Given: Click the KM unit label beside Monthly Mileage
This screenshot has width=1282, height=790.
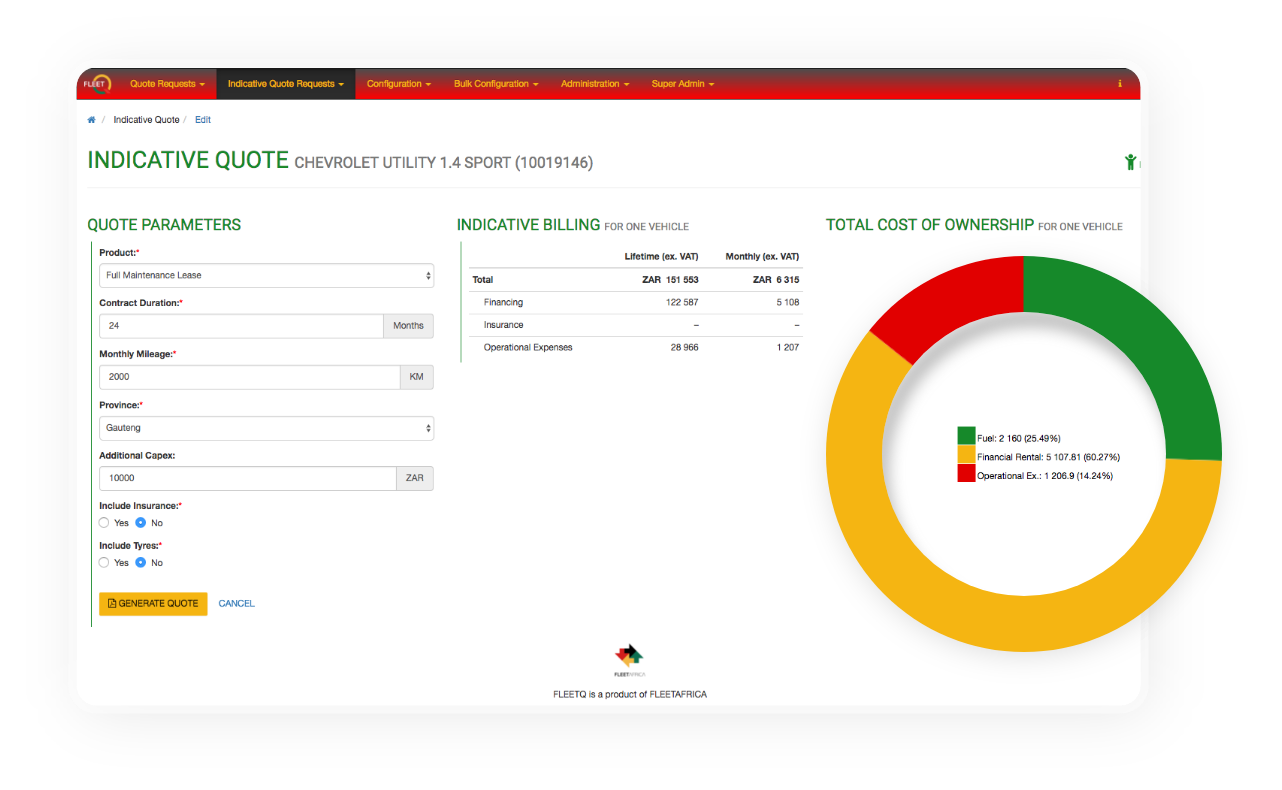Looking at the screenshot, I should click(416, 376).
